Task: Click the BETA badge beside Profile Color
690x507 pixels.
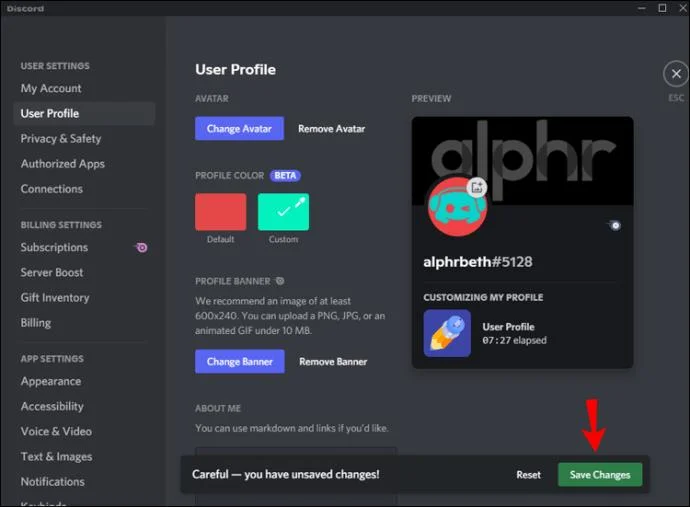Action: coord(285,176)
